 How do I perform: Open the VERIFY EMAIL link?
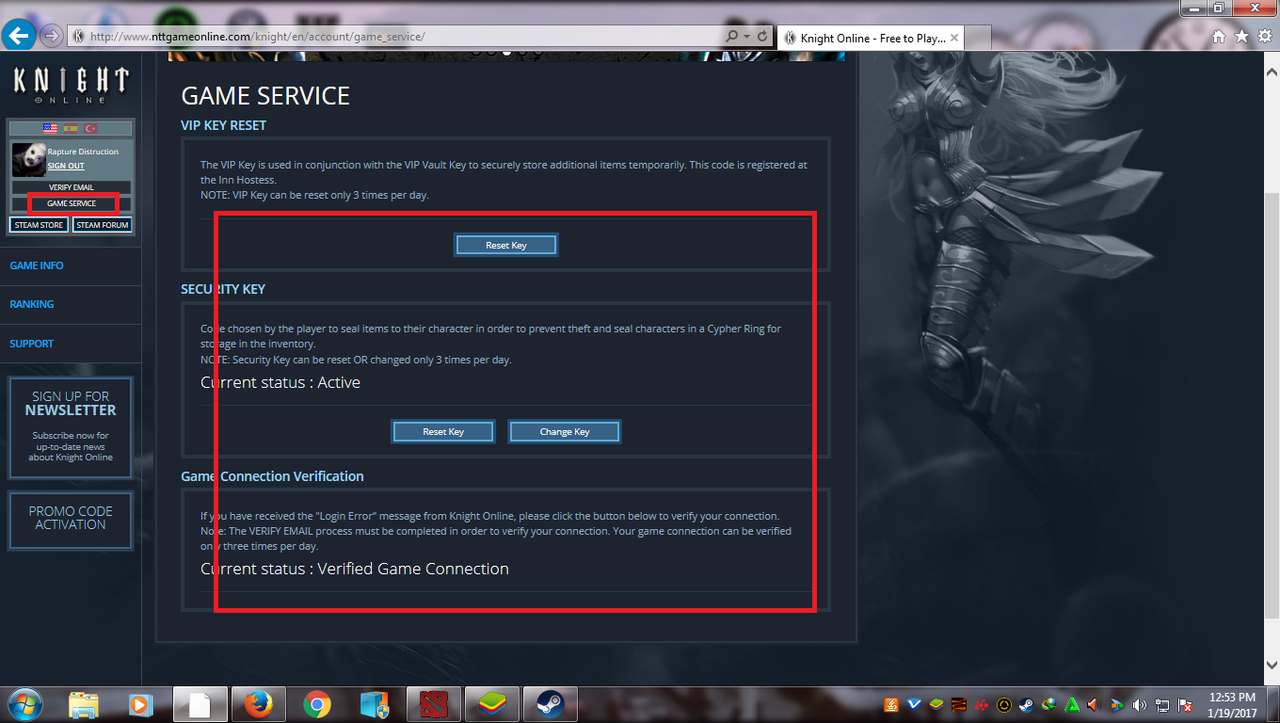pyautogui.click(x=71, y=187)
